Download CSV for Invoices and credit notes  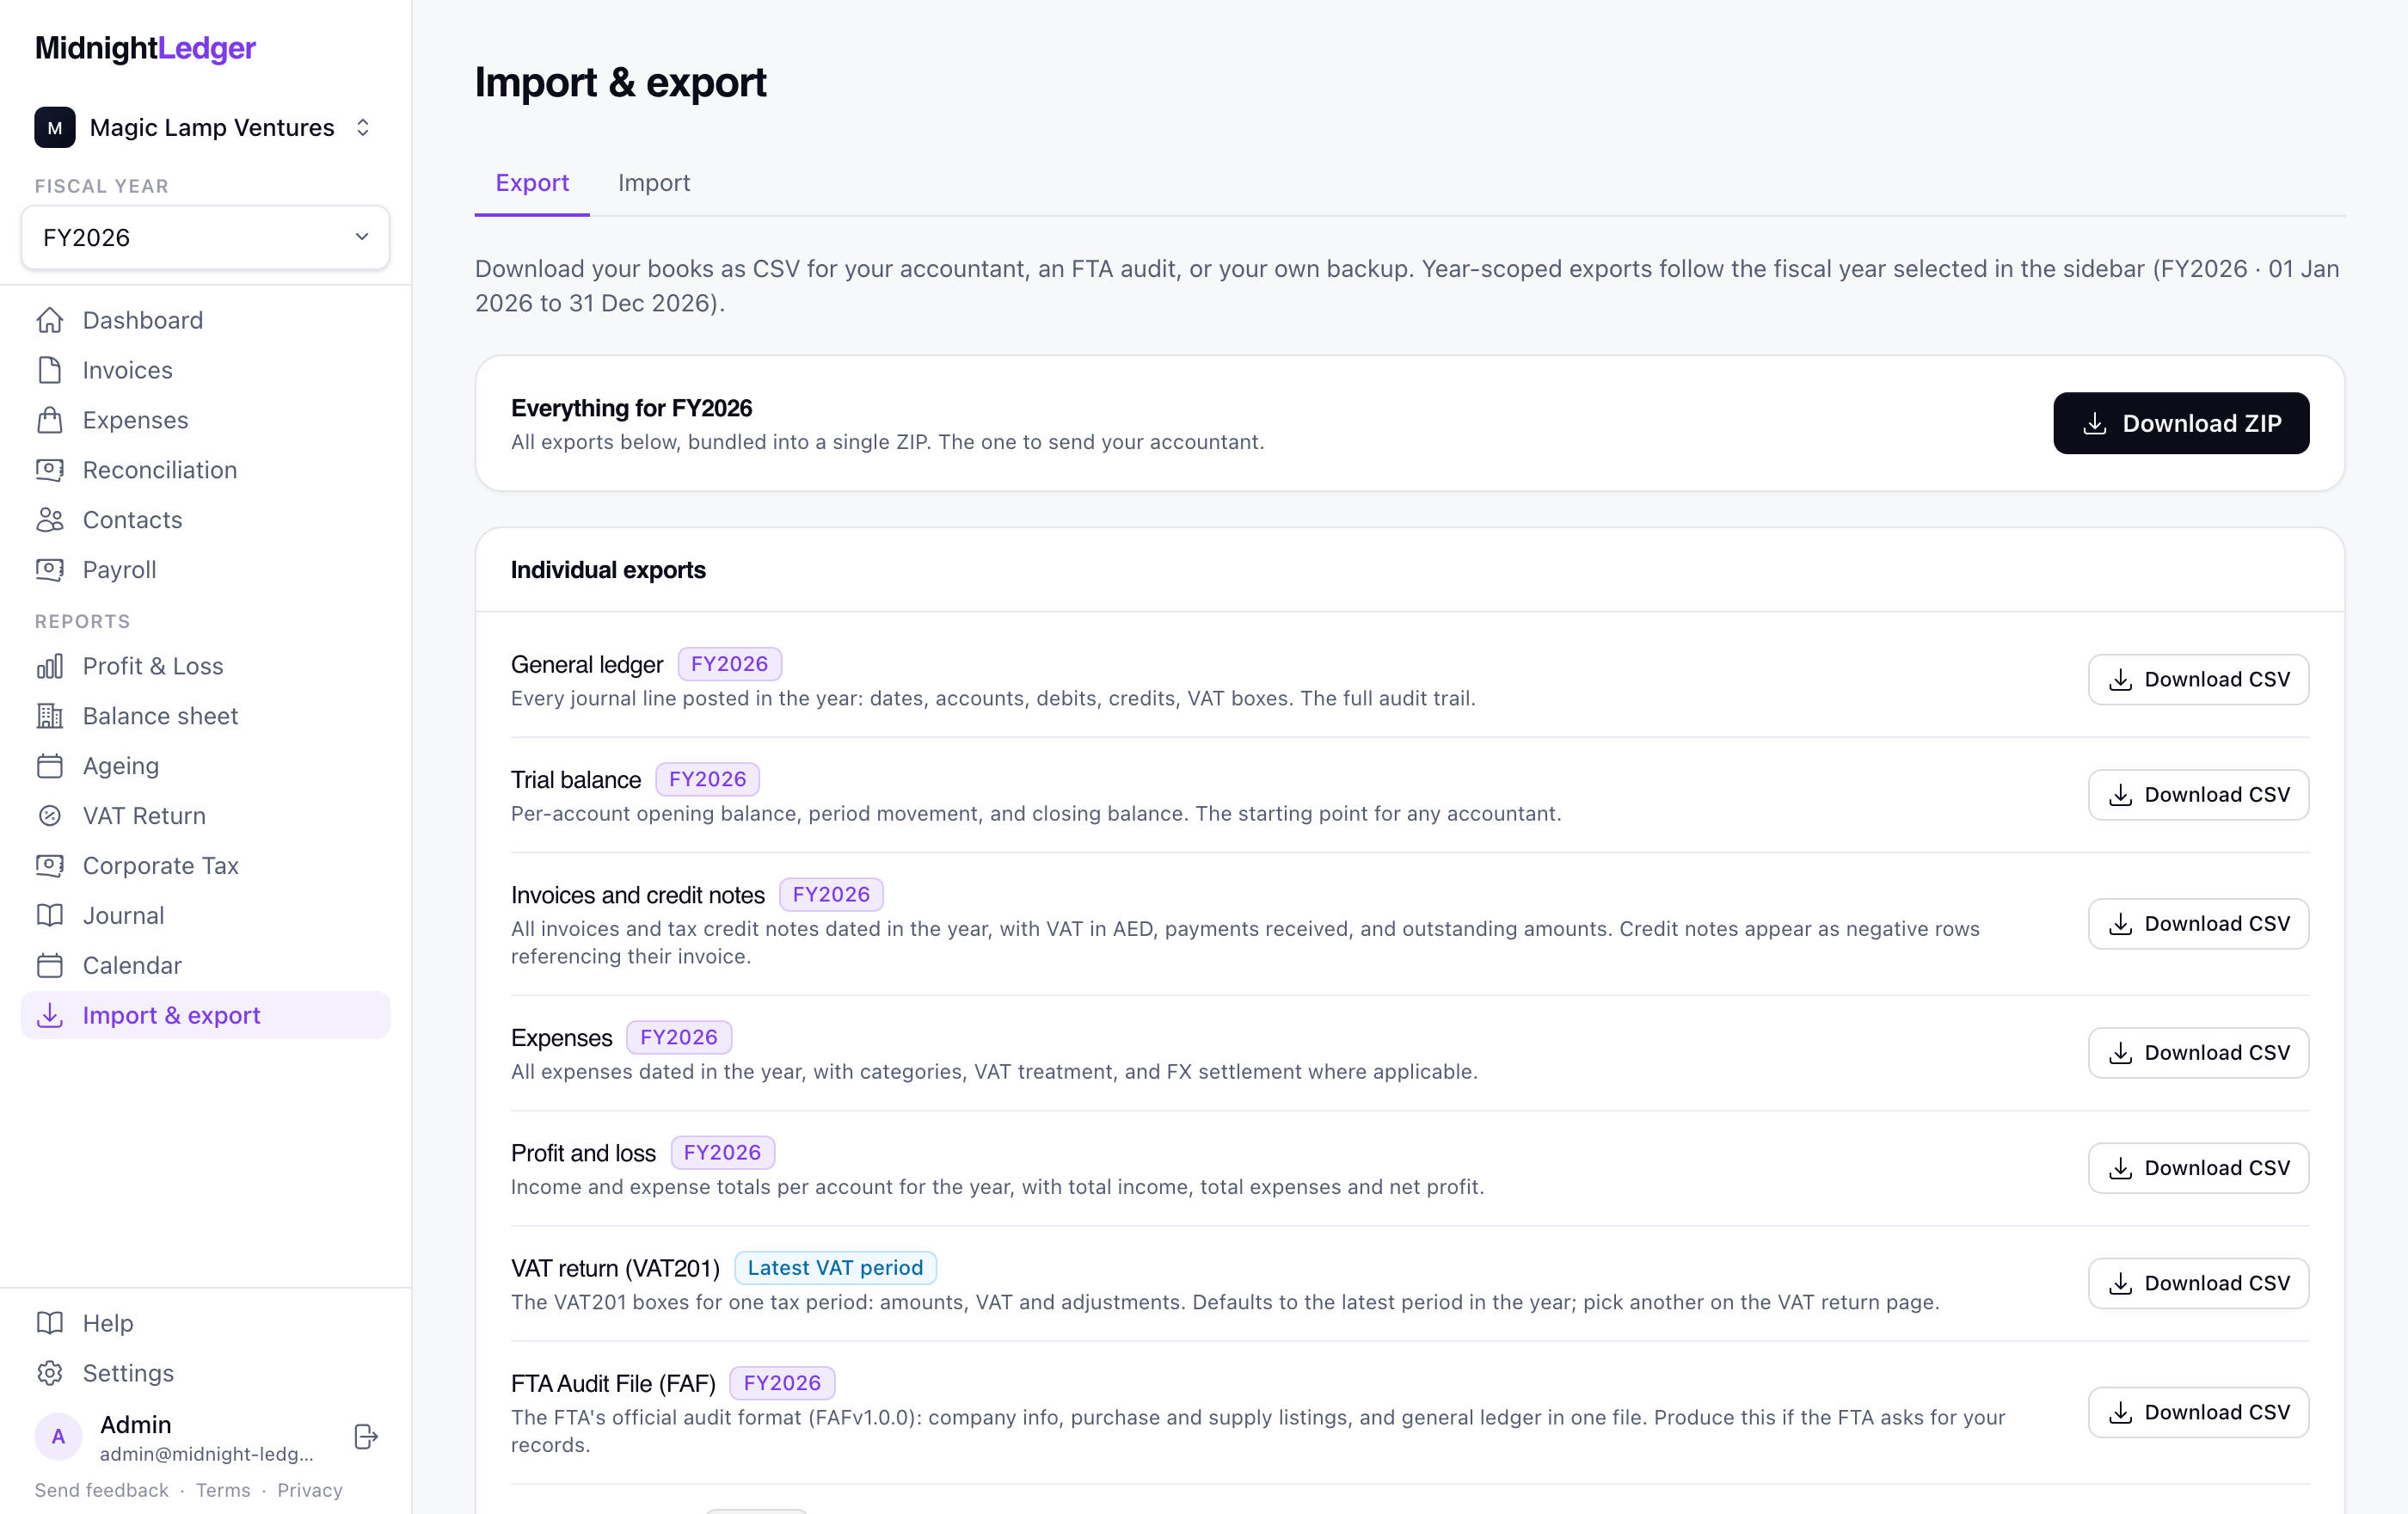tap(2198, 924)
